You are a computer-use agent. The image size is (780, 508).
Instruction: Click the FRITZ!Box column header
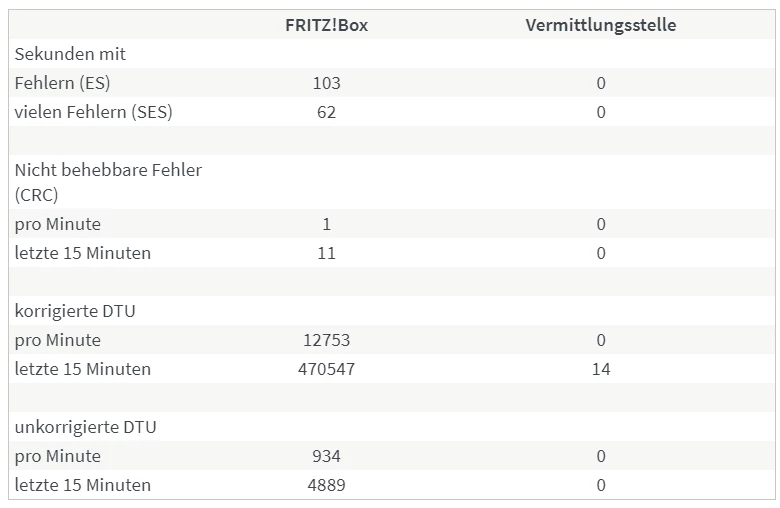pos(326,25)
